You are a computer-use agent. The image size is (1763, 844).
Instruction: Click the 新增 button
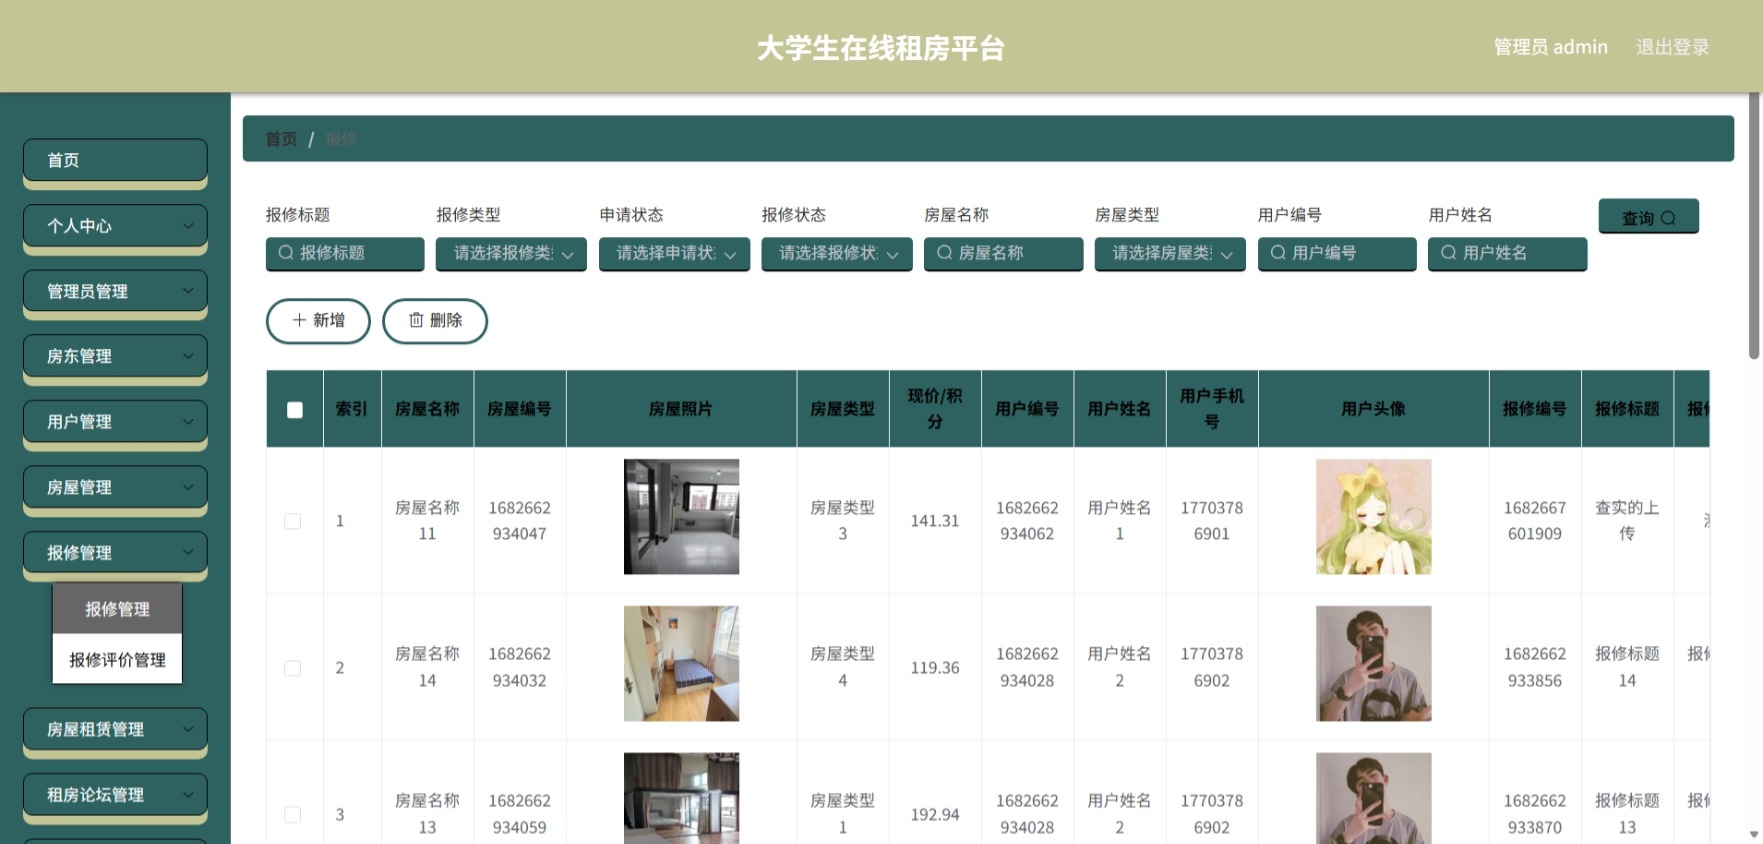click(x=318, y=321)
